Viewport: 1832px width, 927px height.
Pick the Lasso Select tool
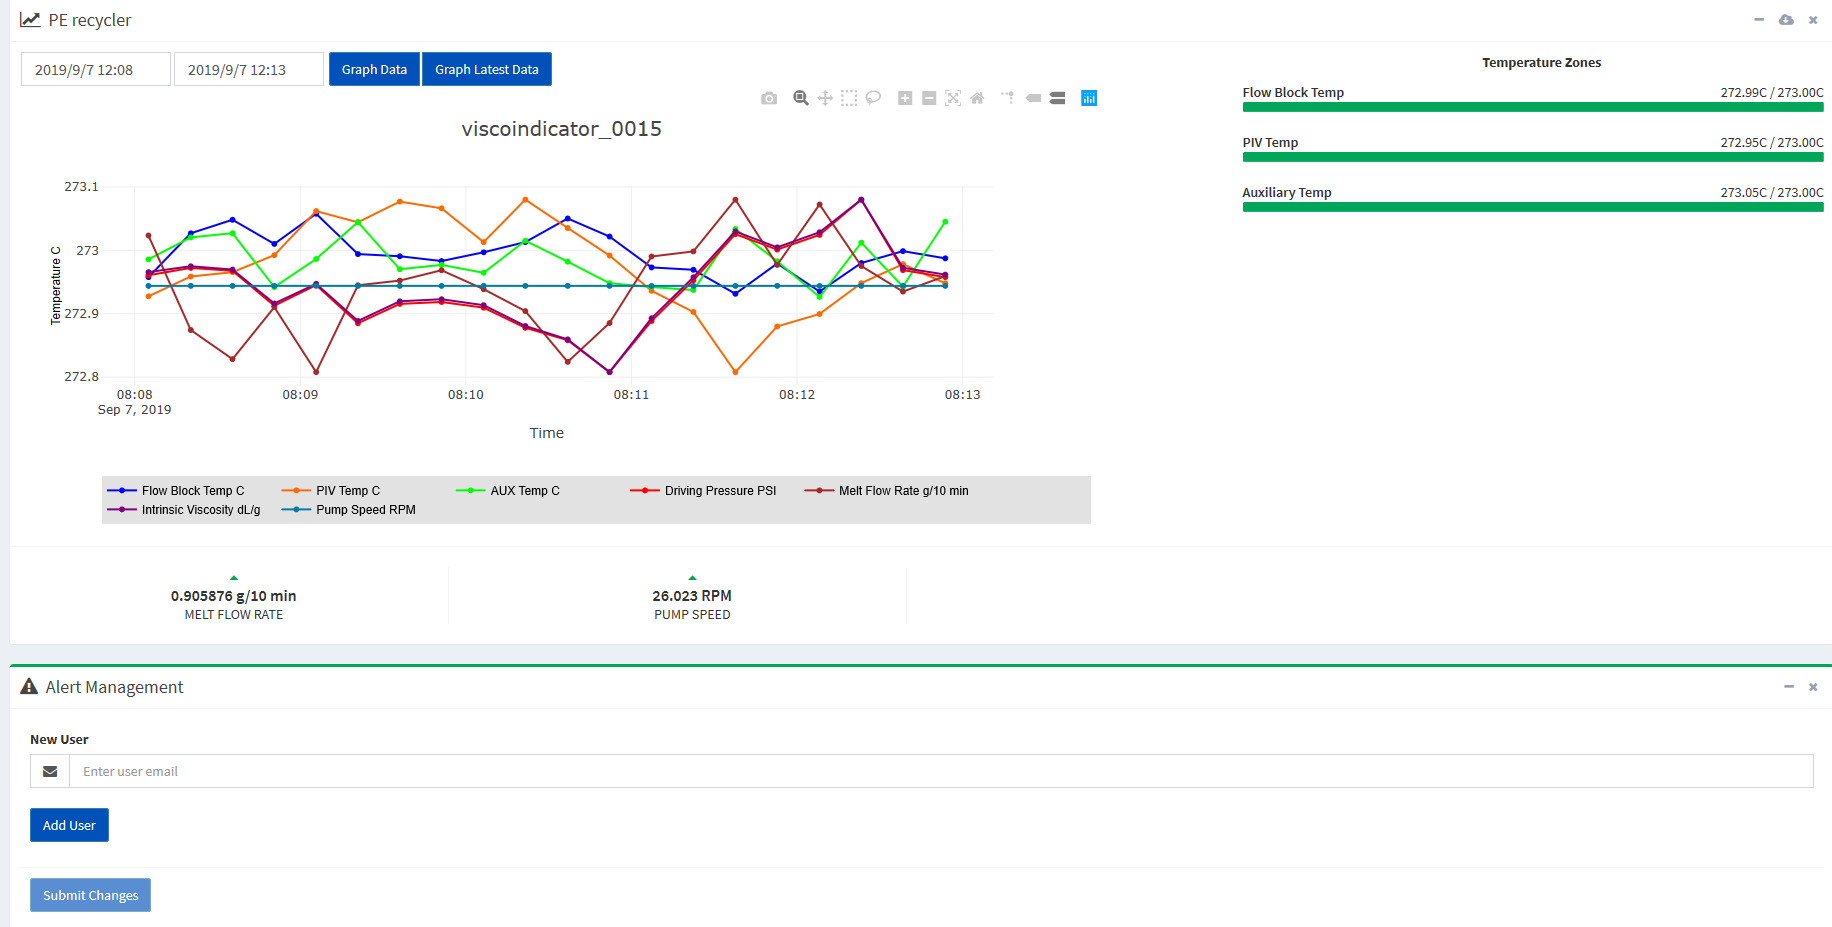coord(873,98)
